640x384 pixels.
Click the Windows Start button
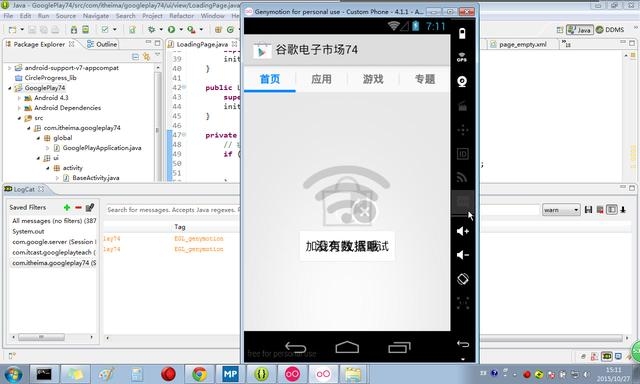click(14, 374)
